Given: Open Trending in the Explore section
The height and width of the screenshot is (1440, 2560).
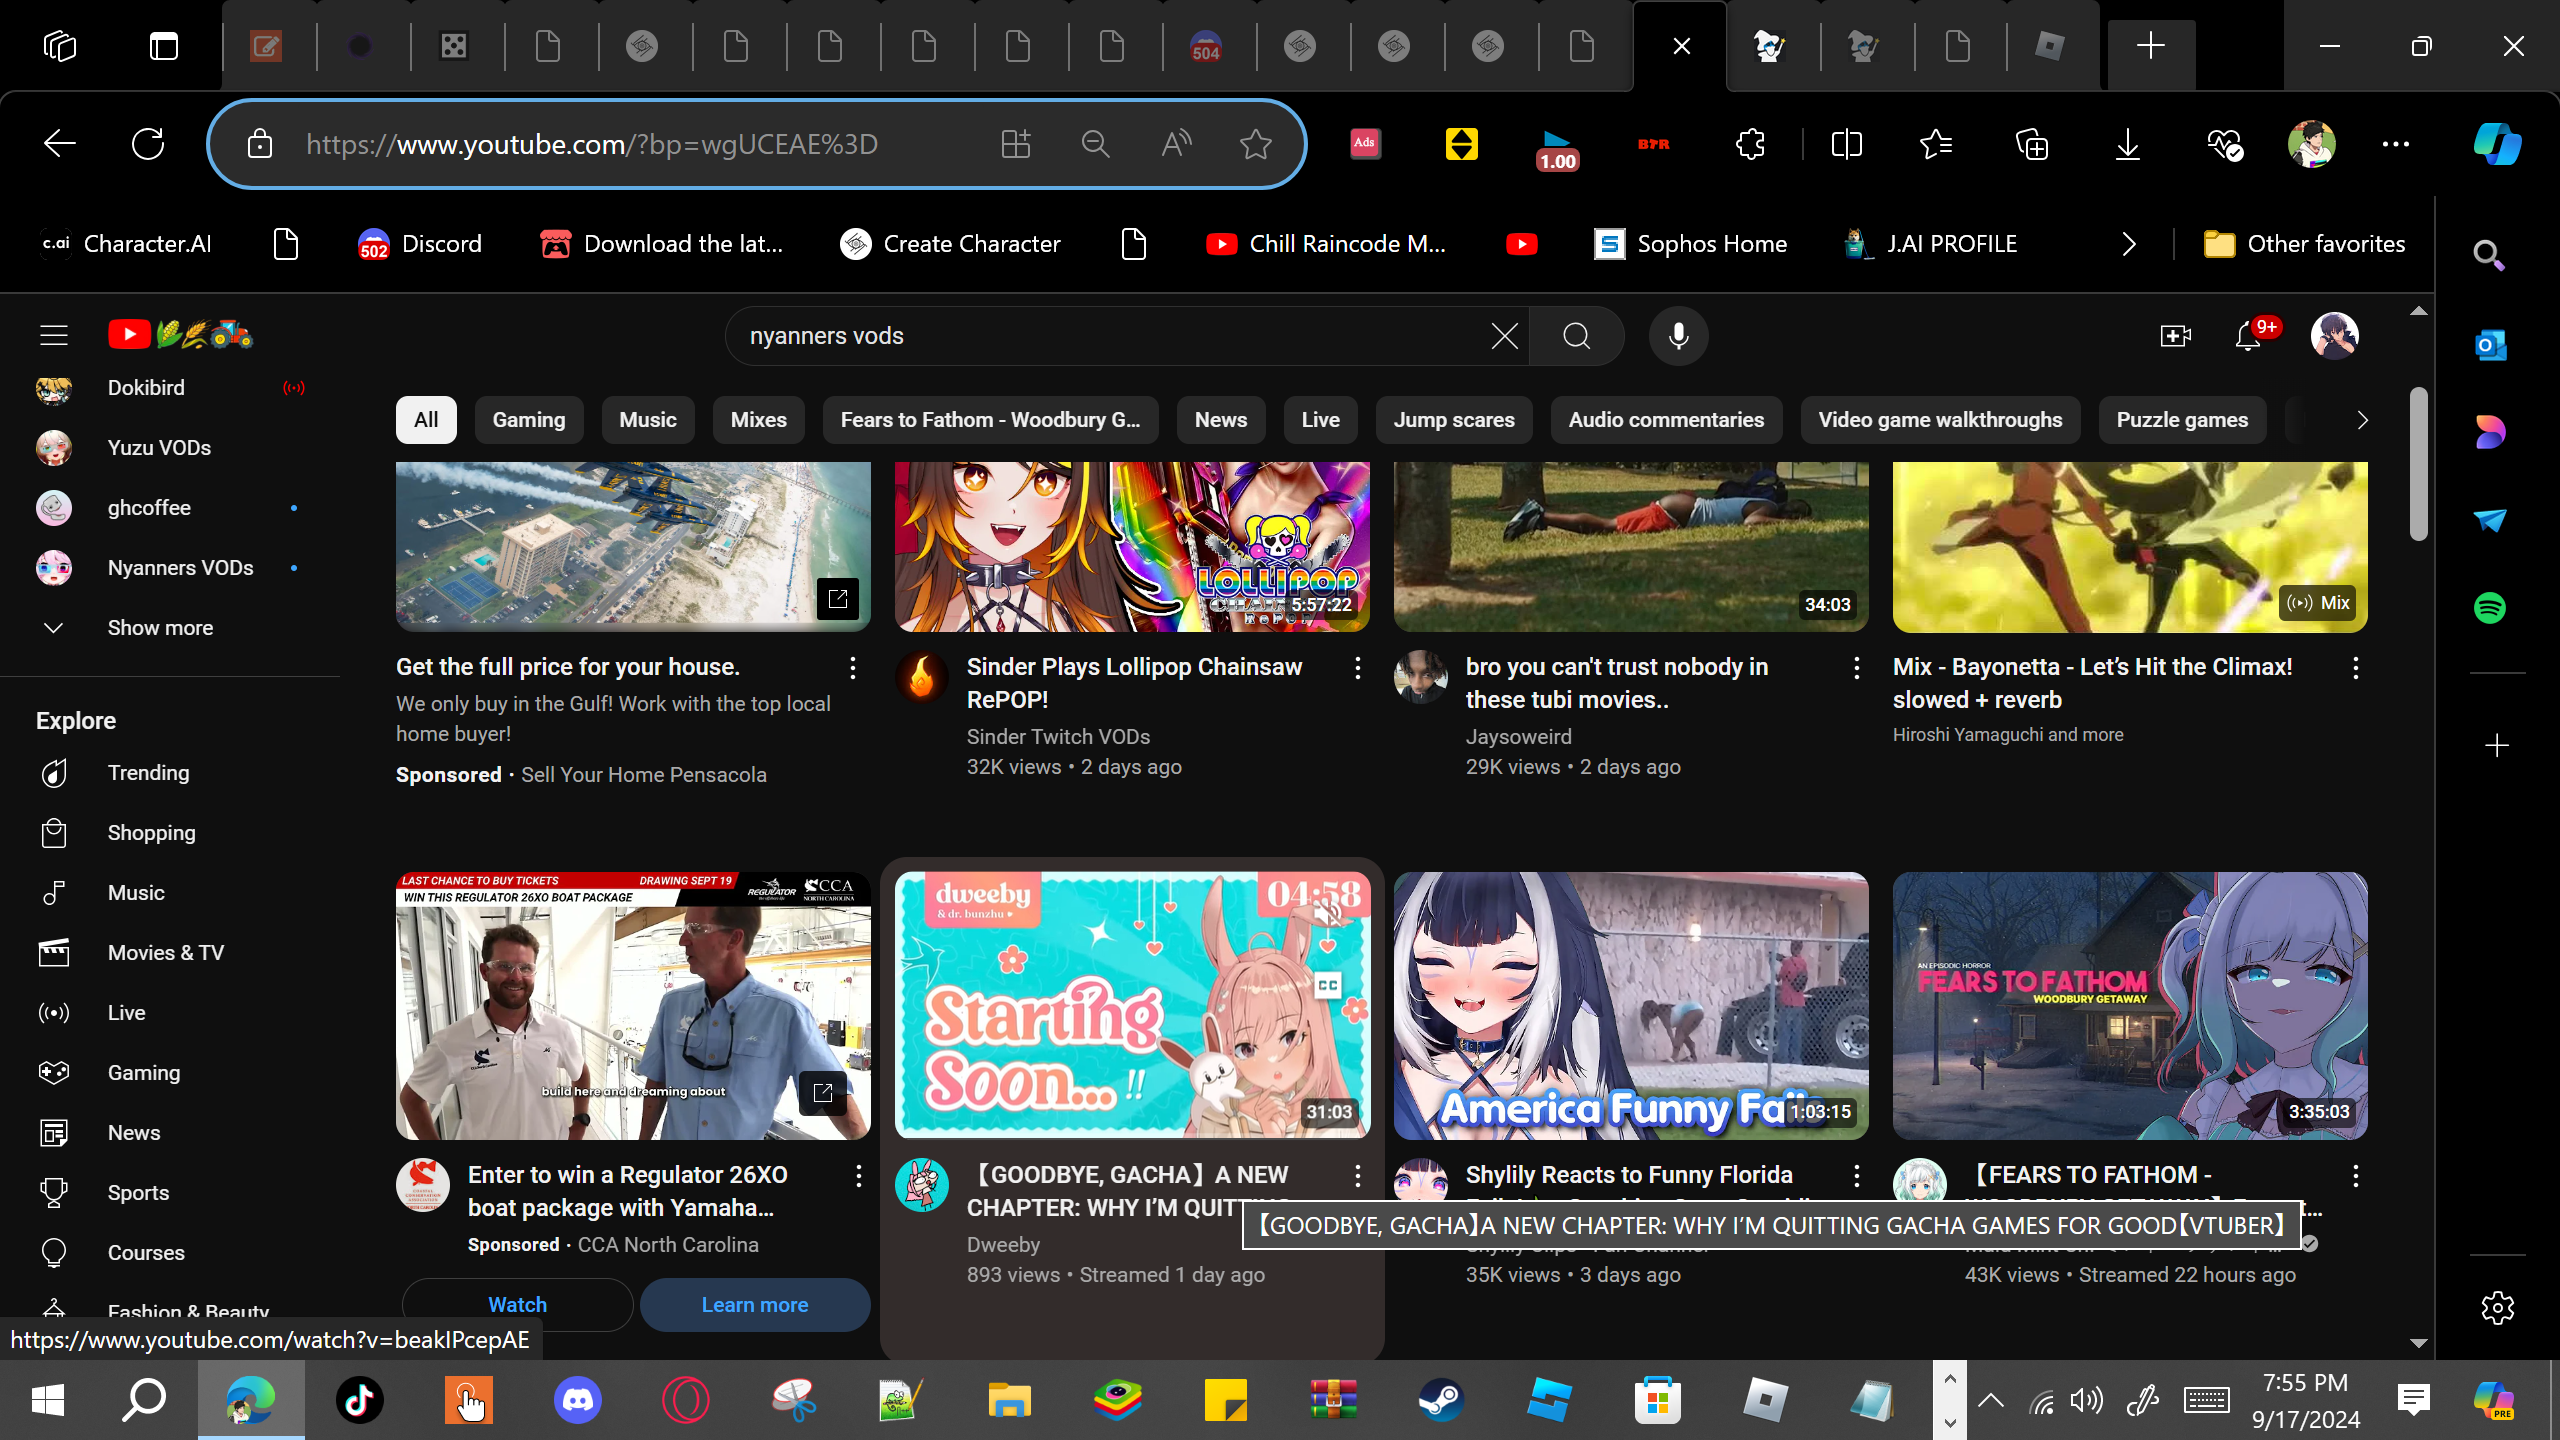Looking at the screenshot, I should tap(148, 773).
